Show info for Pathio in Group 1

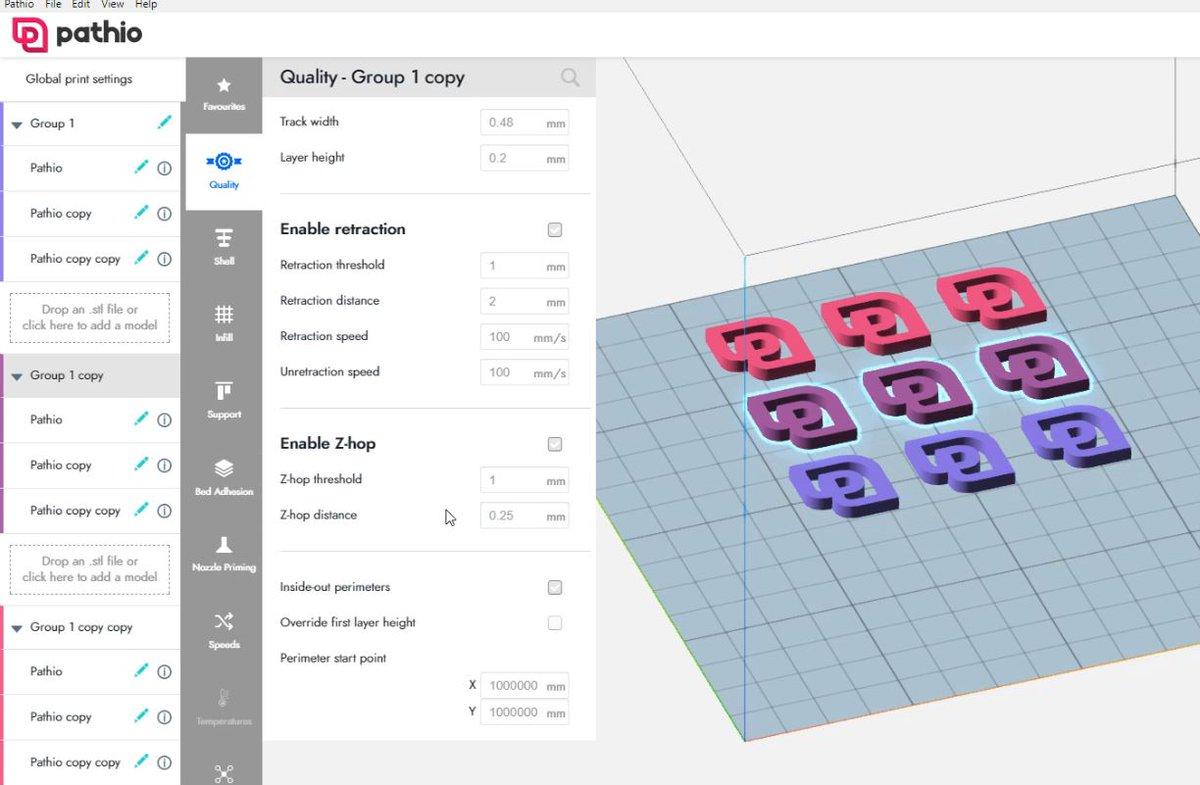coord(164,168)
